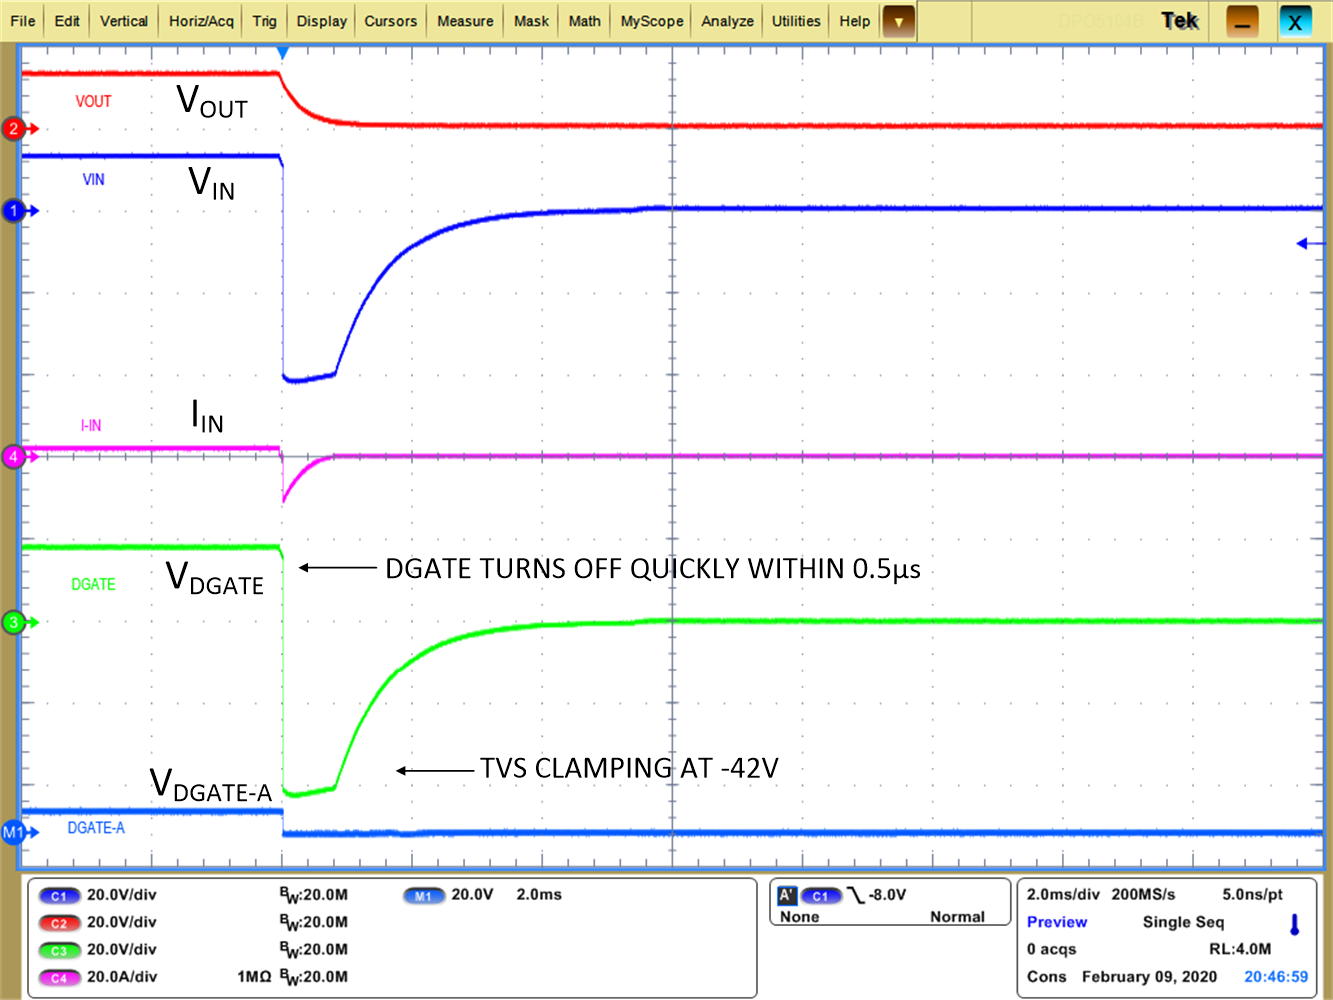Open the dropdown arrow beside the Help menu
This screenshot has width=1333, height=1000.
pyautogui.click(x=897, y=20)
